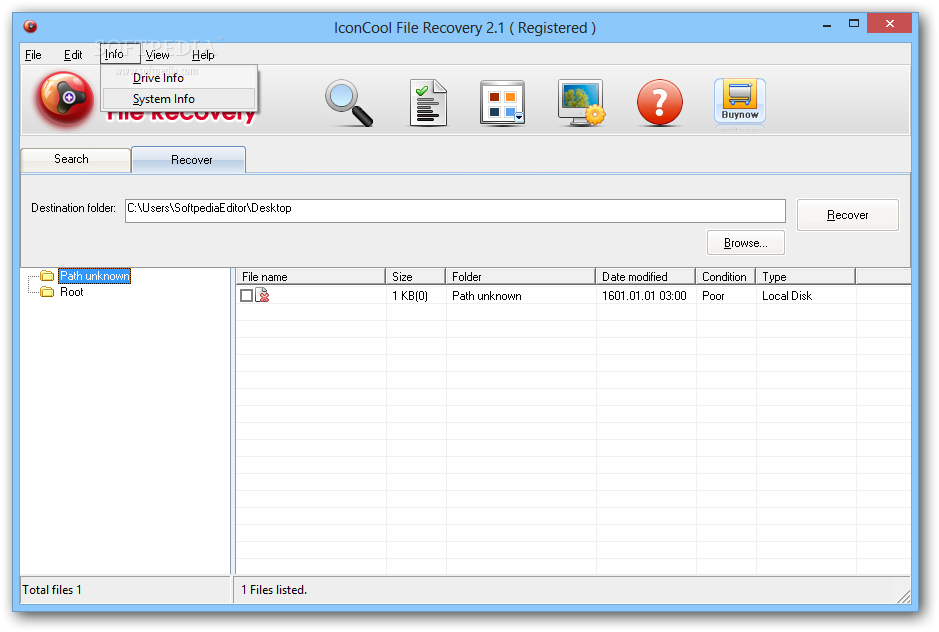
Task: Click the red question mark help icon
Action: [659, 102]
